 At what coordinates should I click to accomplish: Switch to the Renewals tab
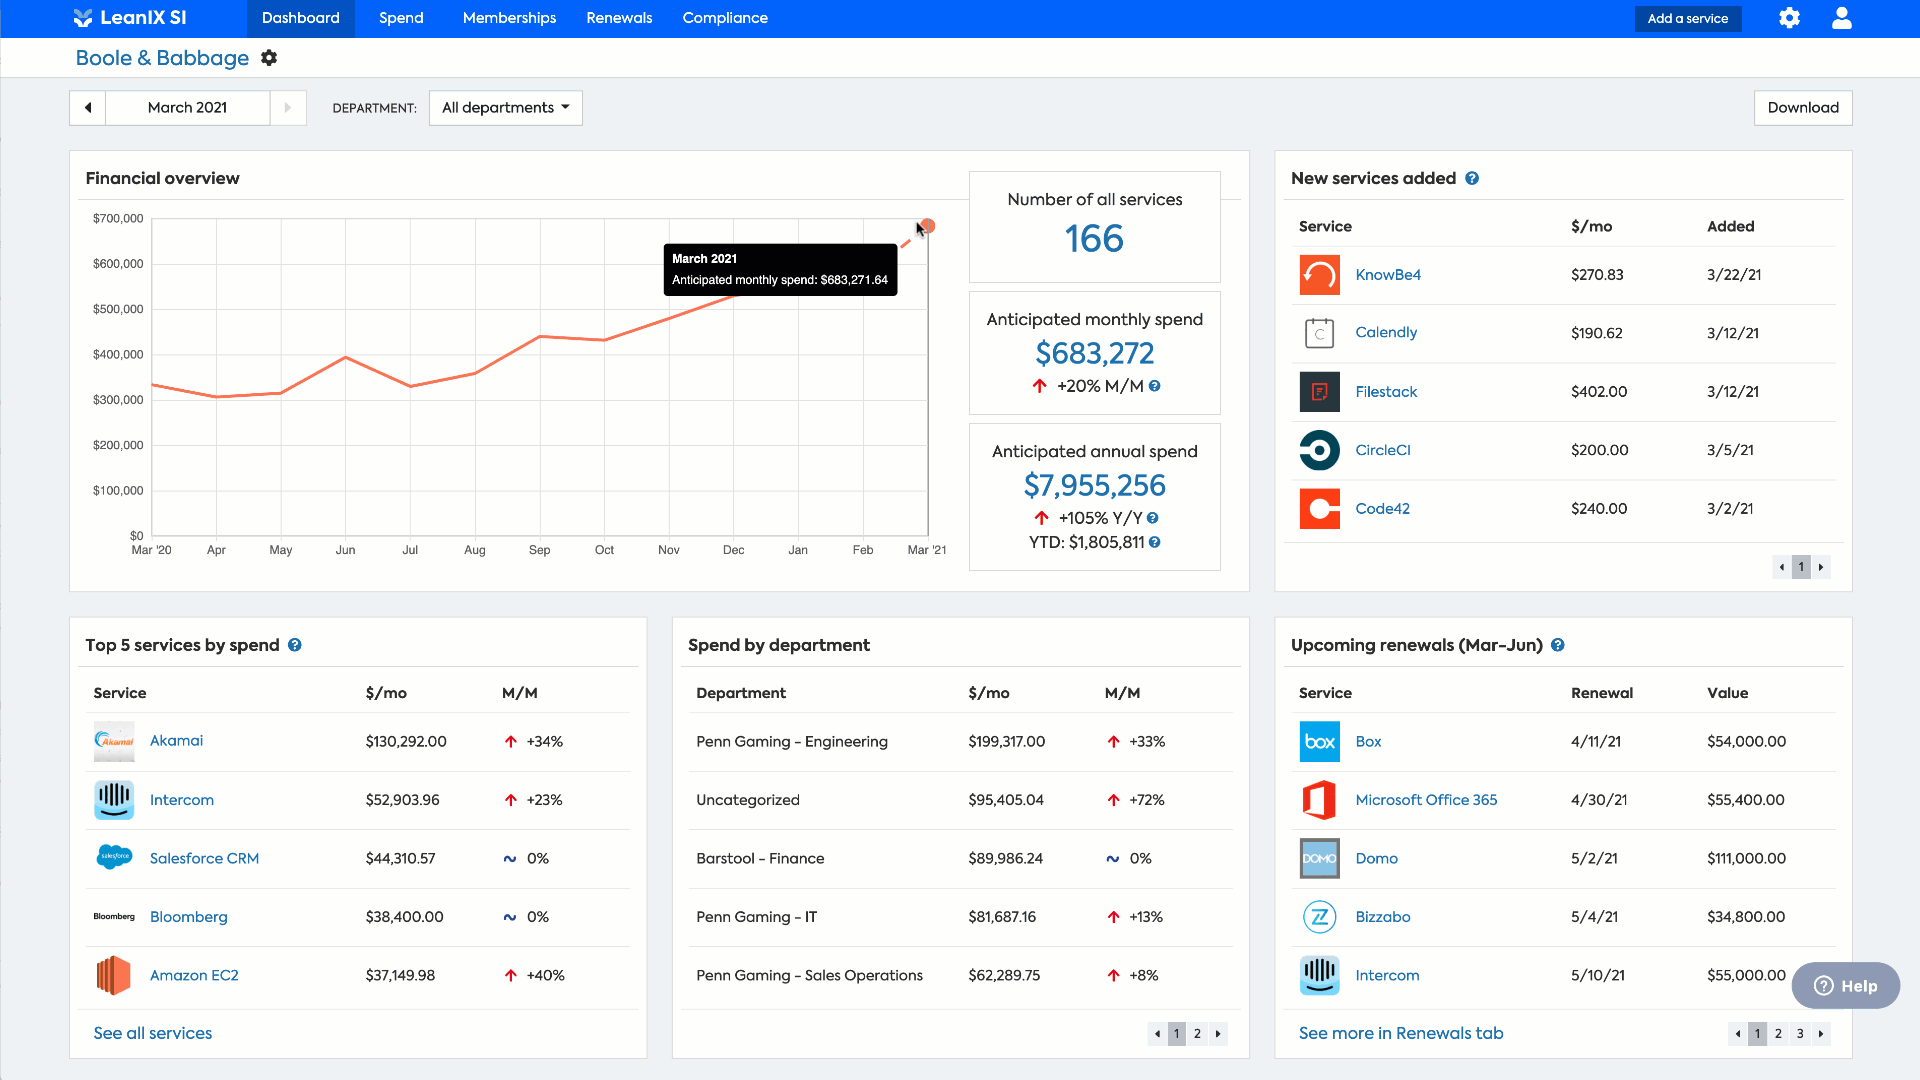pyautogui.click(x=619, y=18)
